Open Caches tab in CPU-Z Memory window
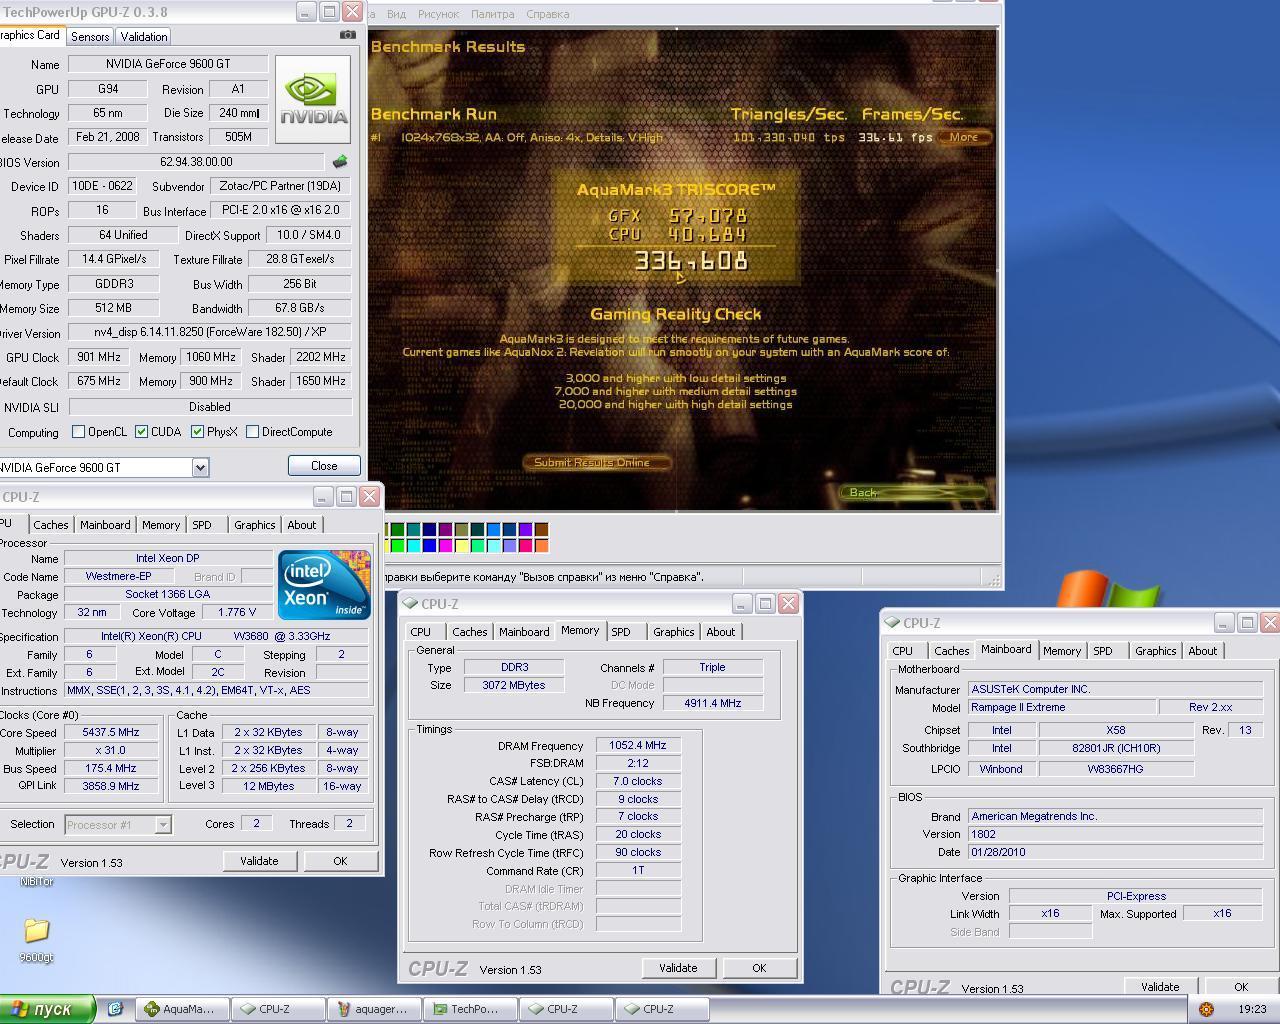 coord(469,632)
